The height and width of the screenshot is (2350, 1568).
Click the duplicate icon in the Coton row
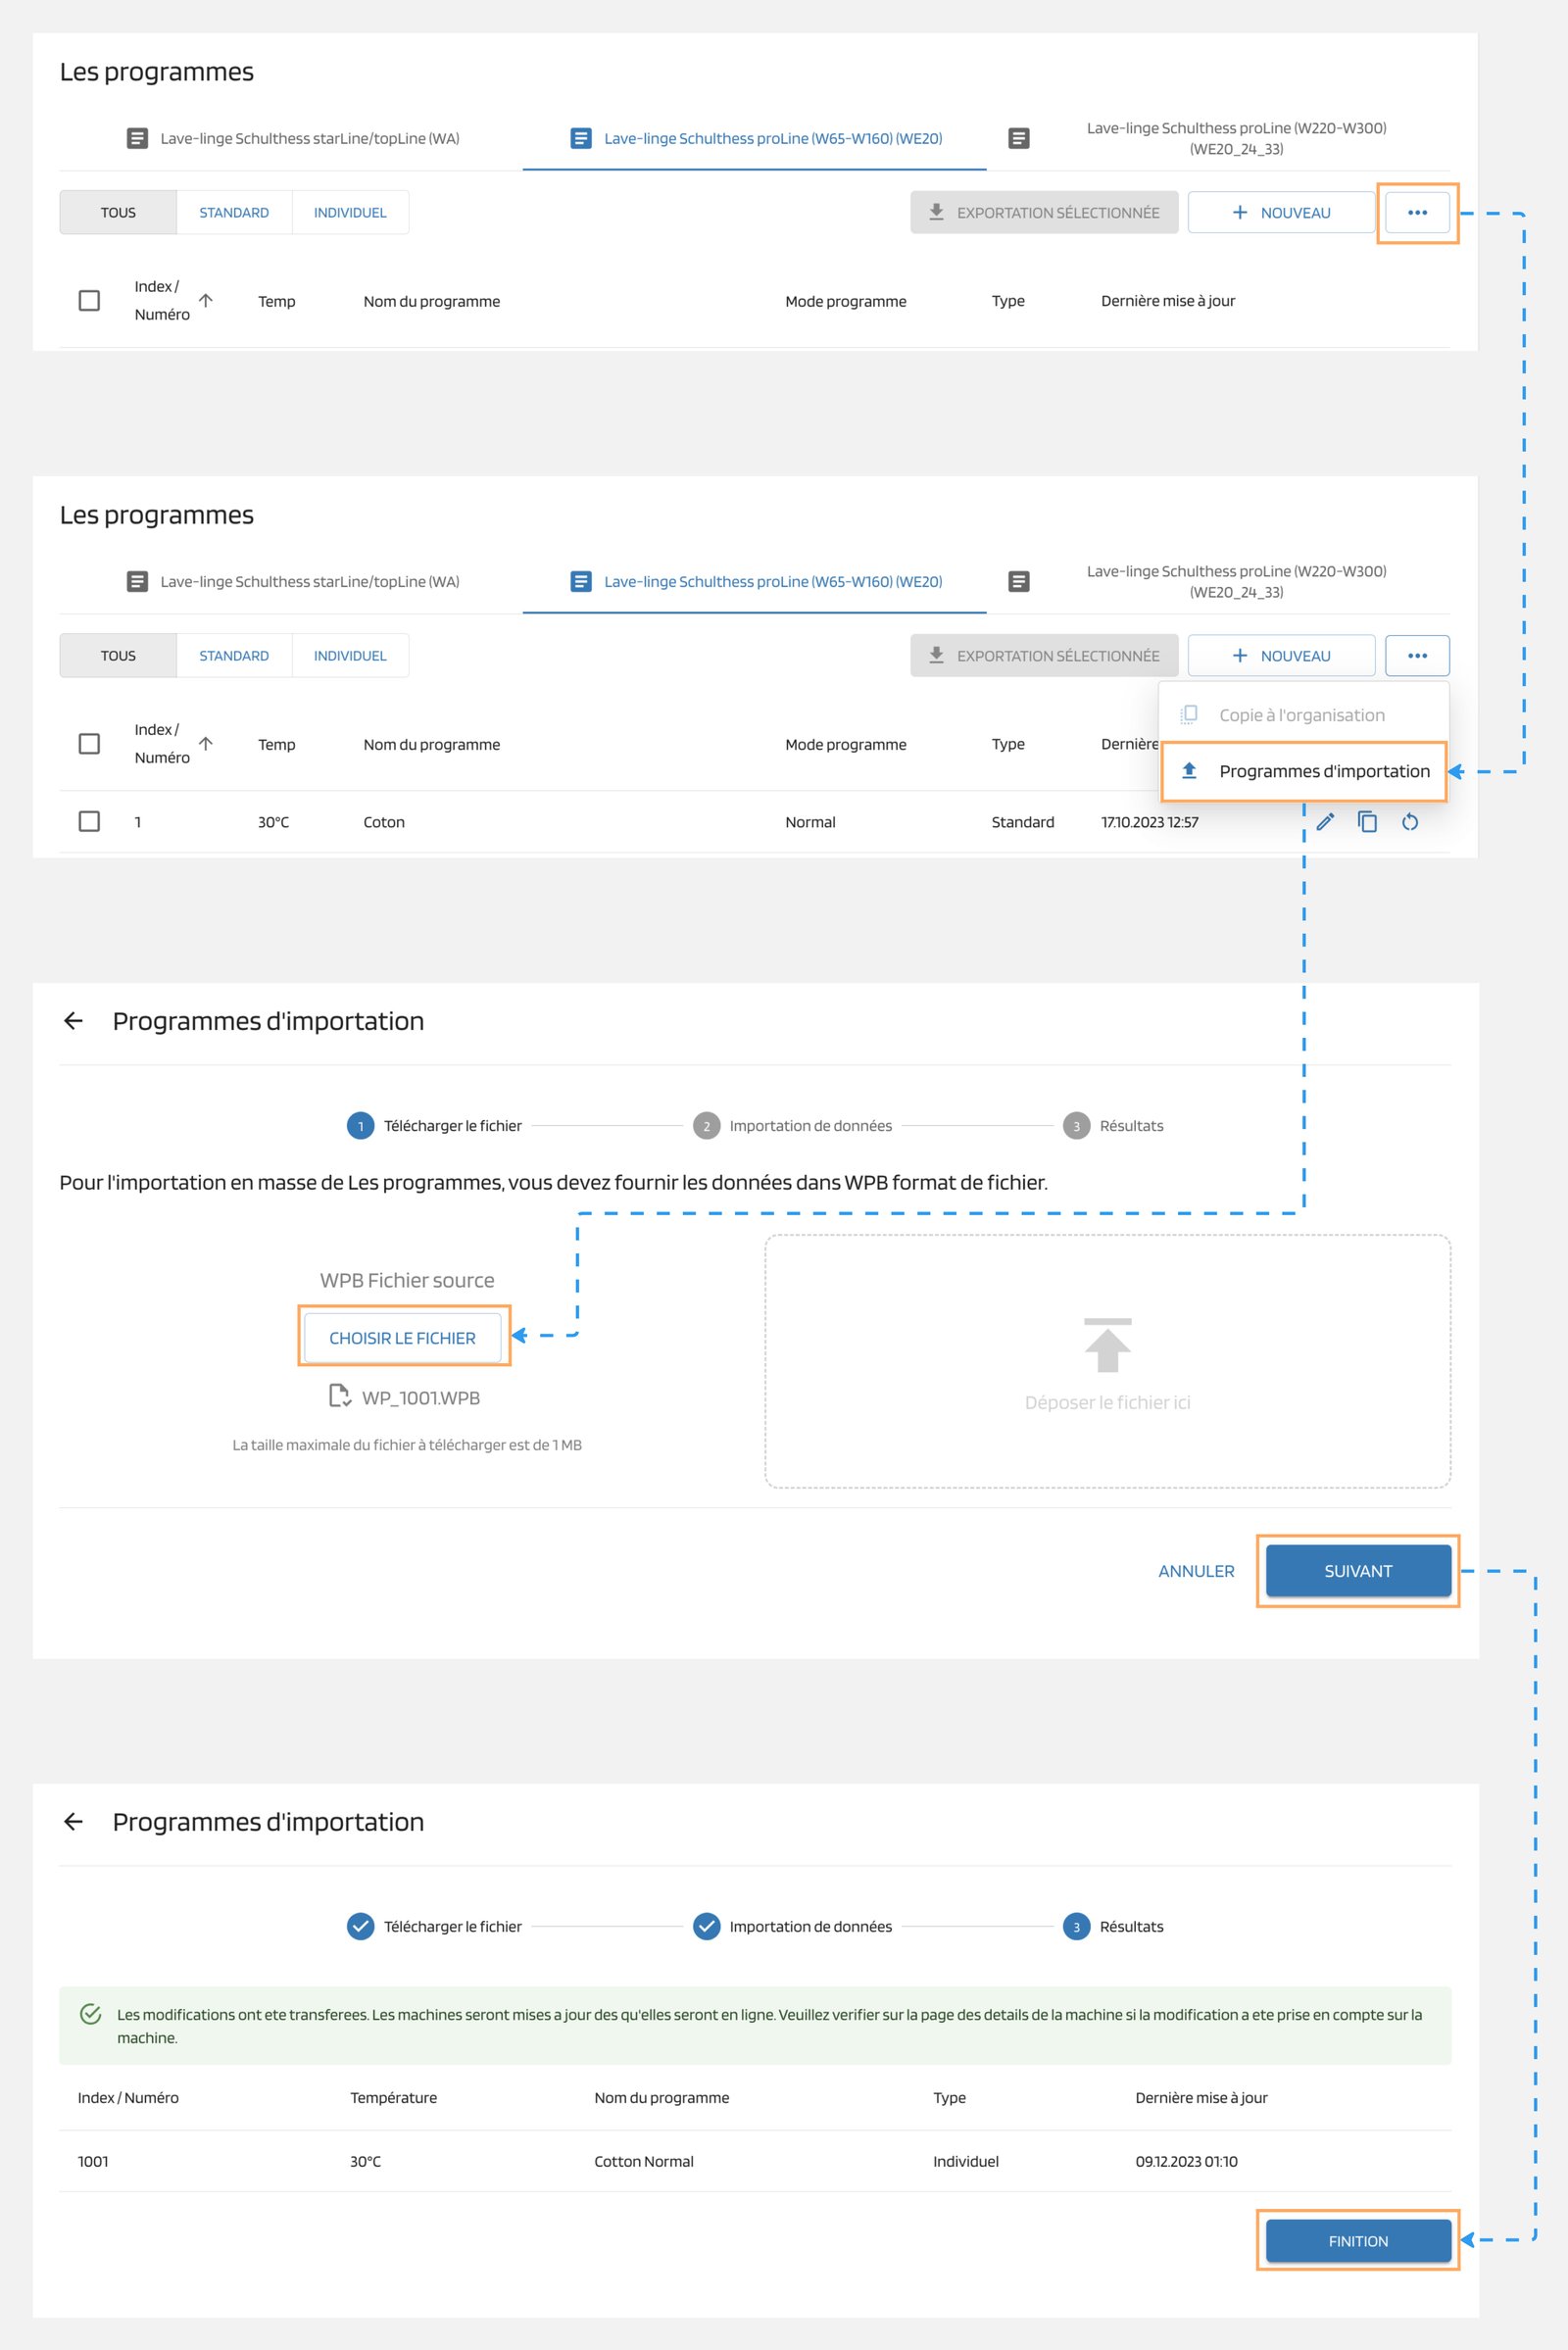(1367, 822)
